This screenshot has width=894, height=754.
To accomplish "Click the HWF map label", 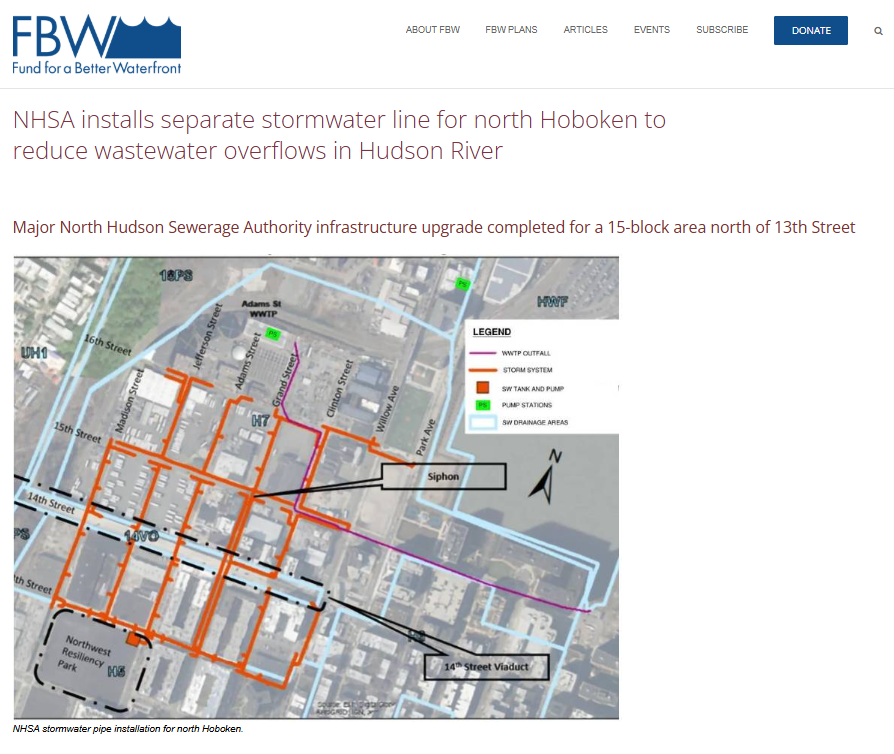I will coord(552,302).
